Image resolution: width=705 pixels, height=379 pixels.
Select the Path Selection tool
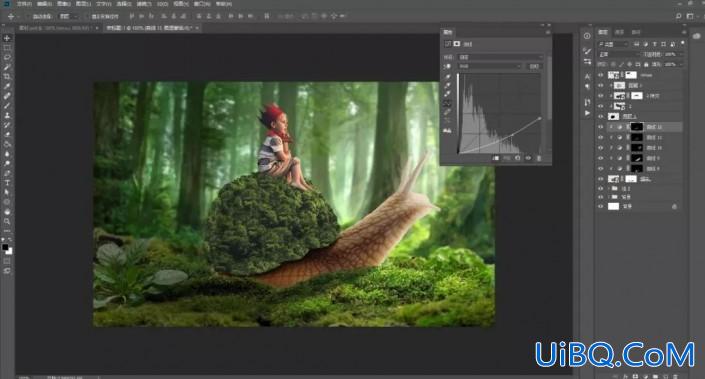[x=7, y=192]
